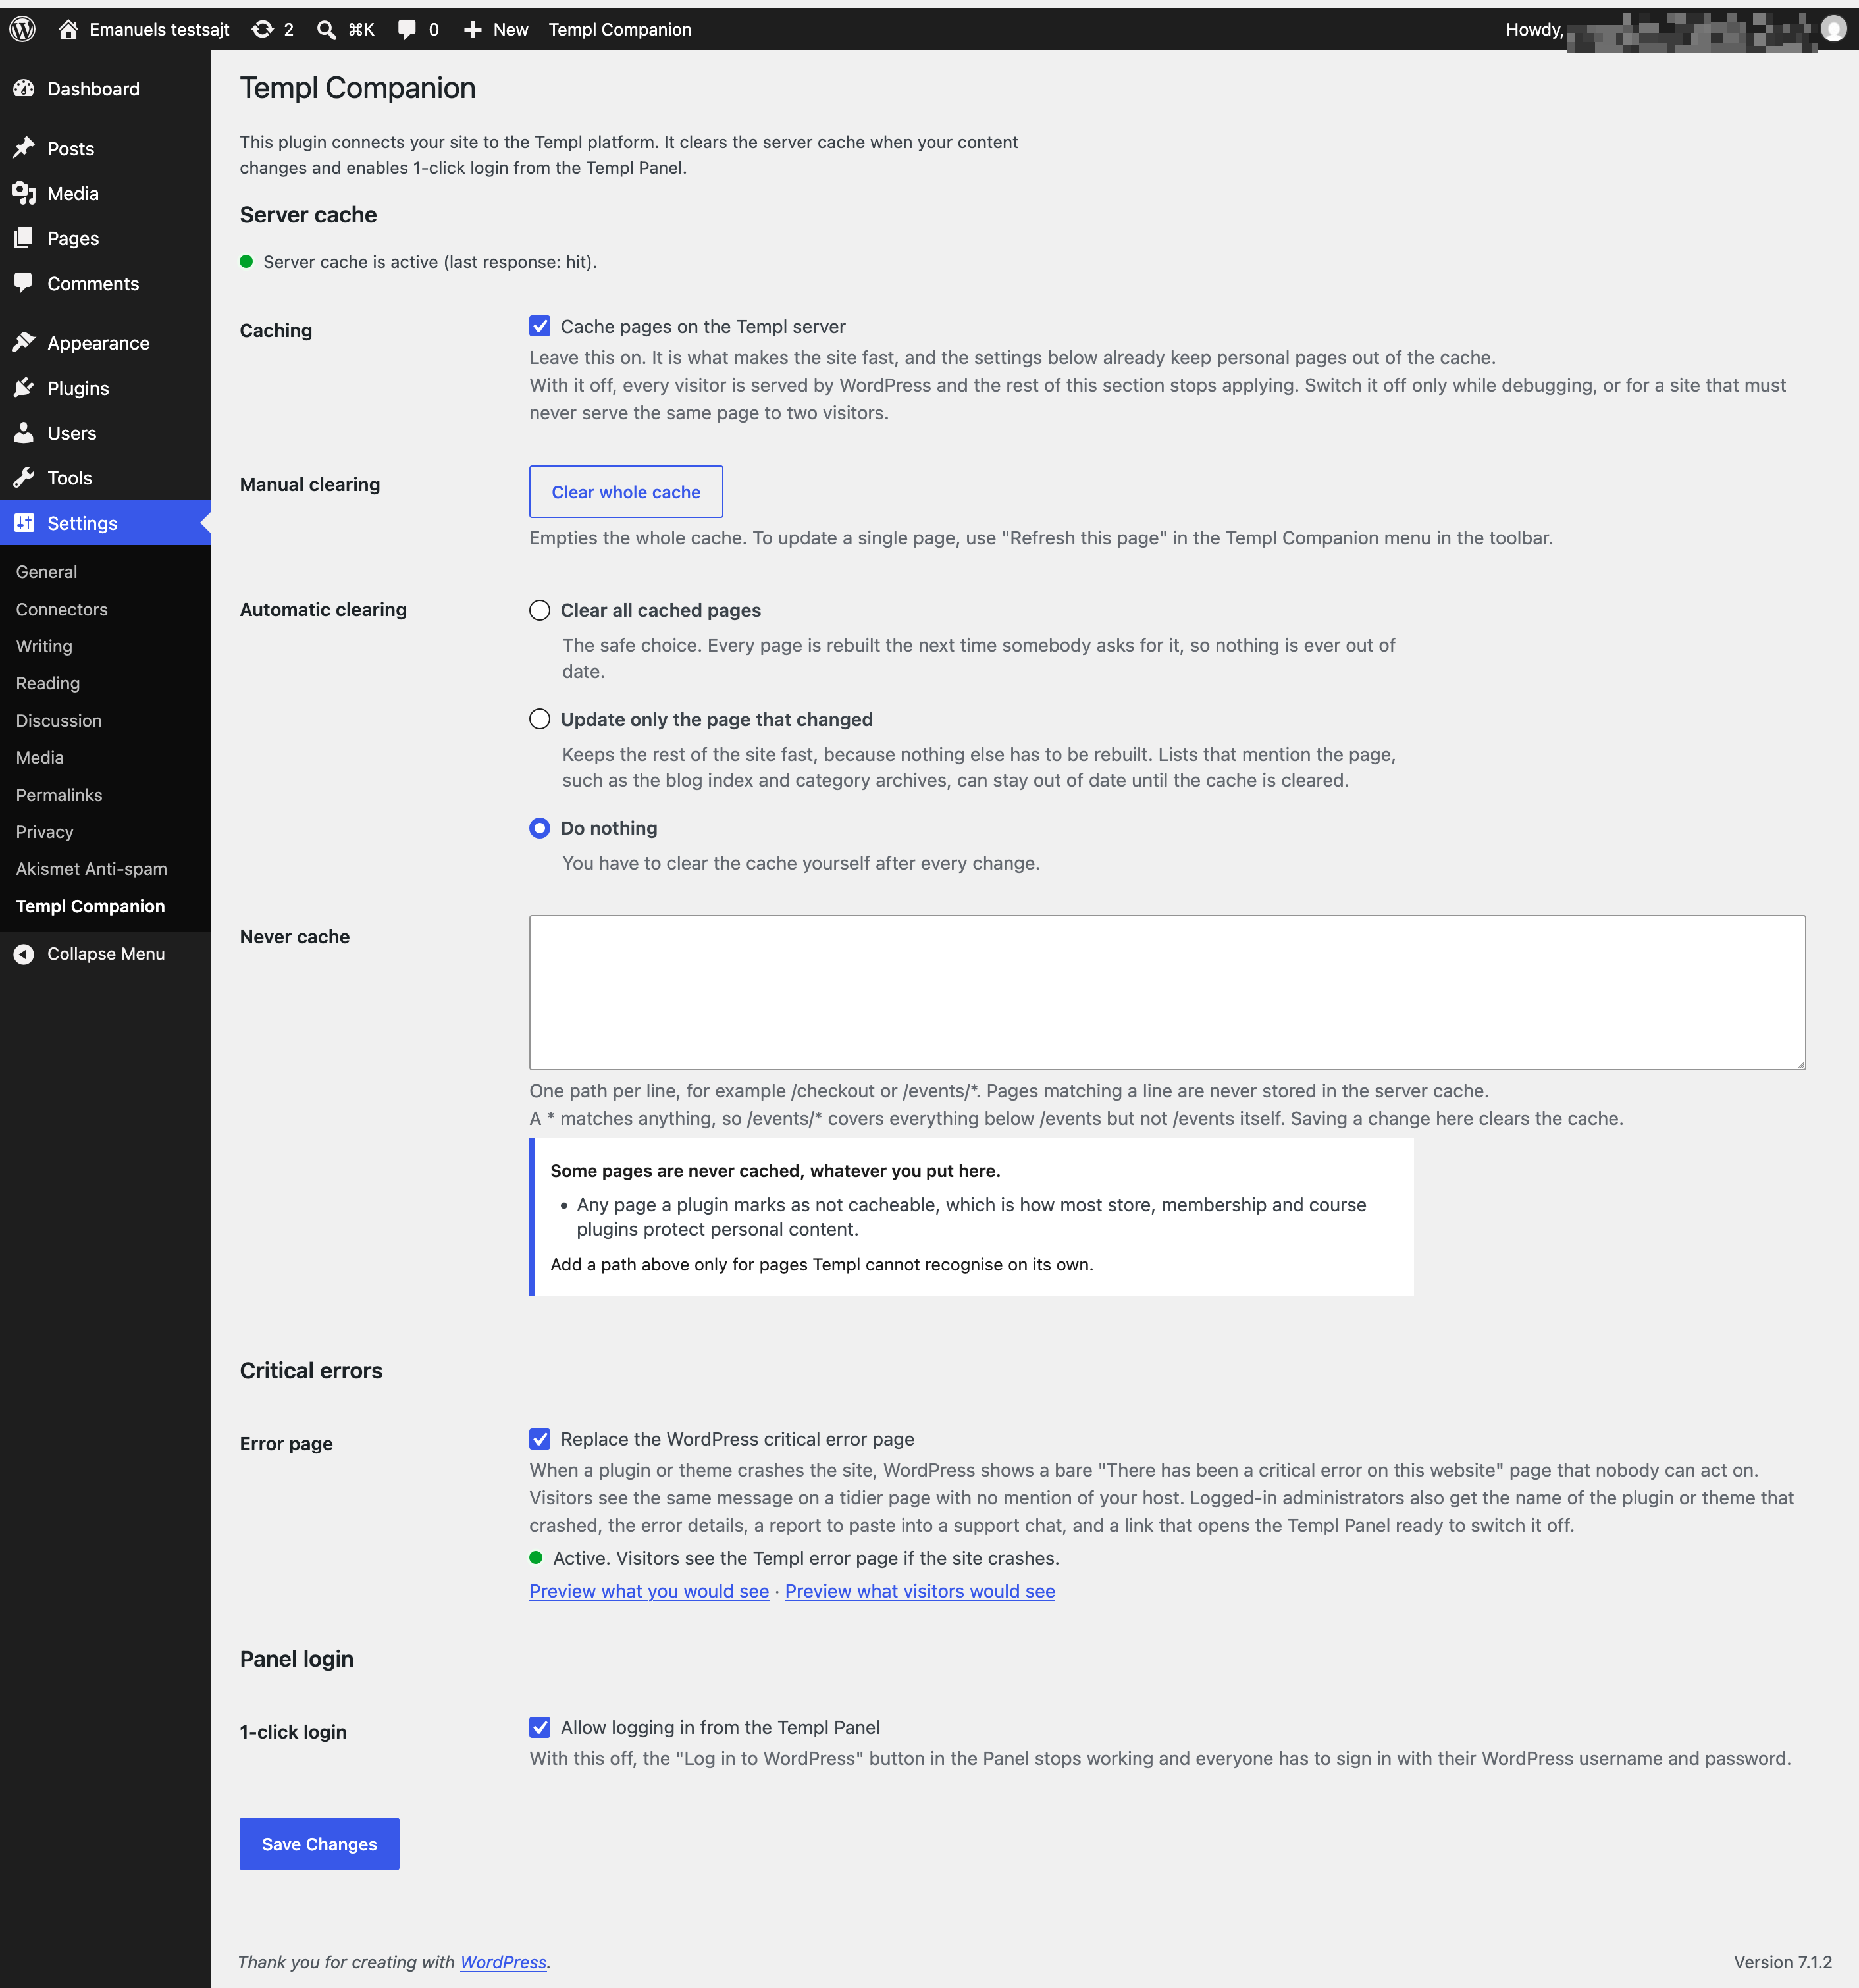The width and height of the screenshot is (1859, 1988).
Task: Open the Writing settings page
Action: click(44, 646)
